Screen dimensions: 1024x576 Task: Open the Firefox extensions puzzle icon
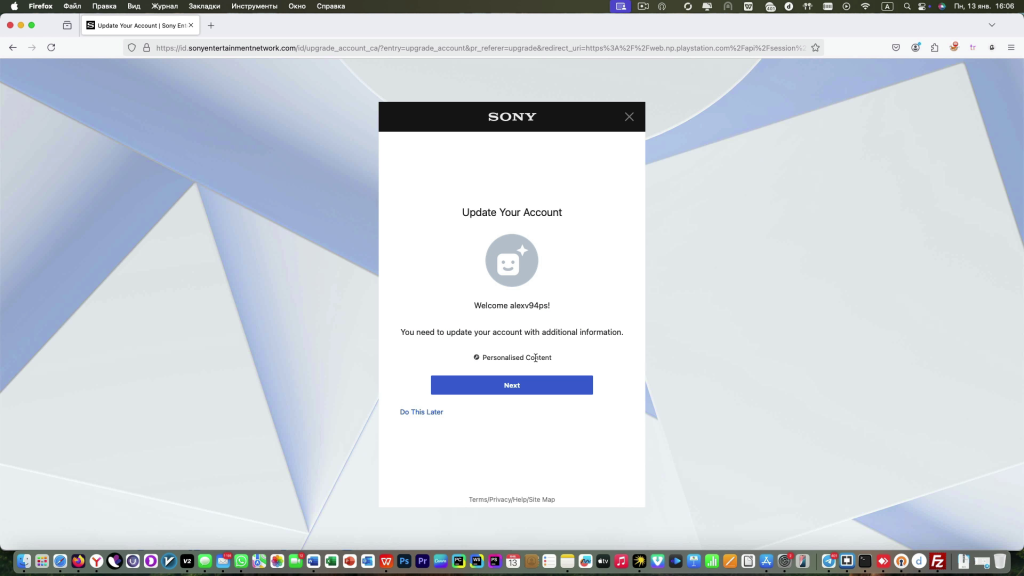(934, 47)
